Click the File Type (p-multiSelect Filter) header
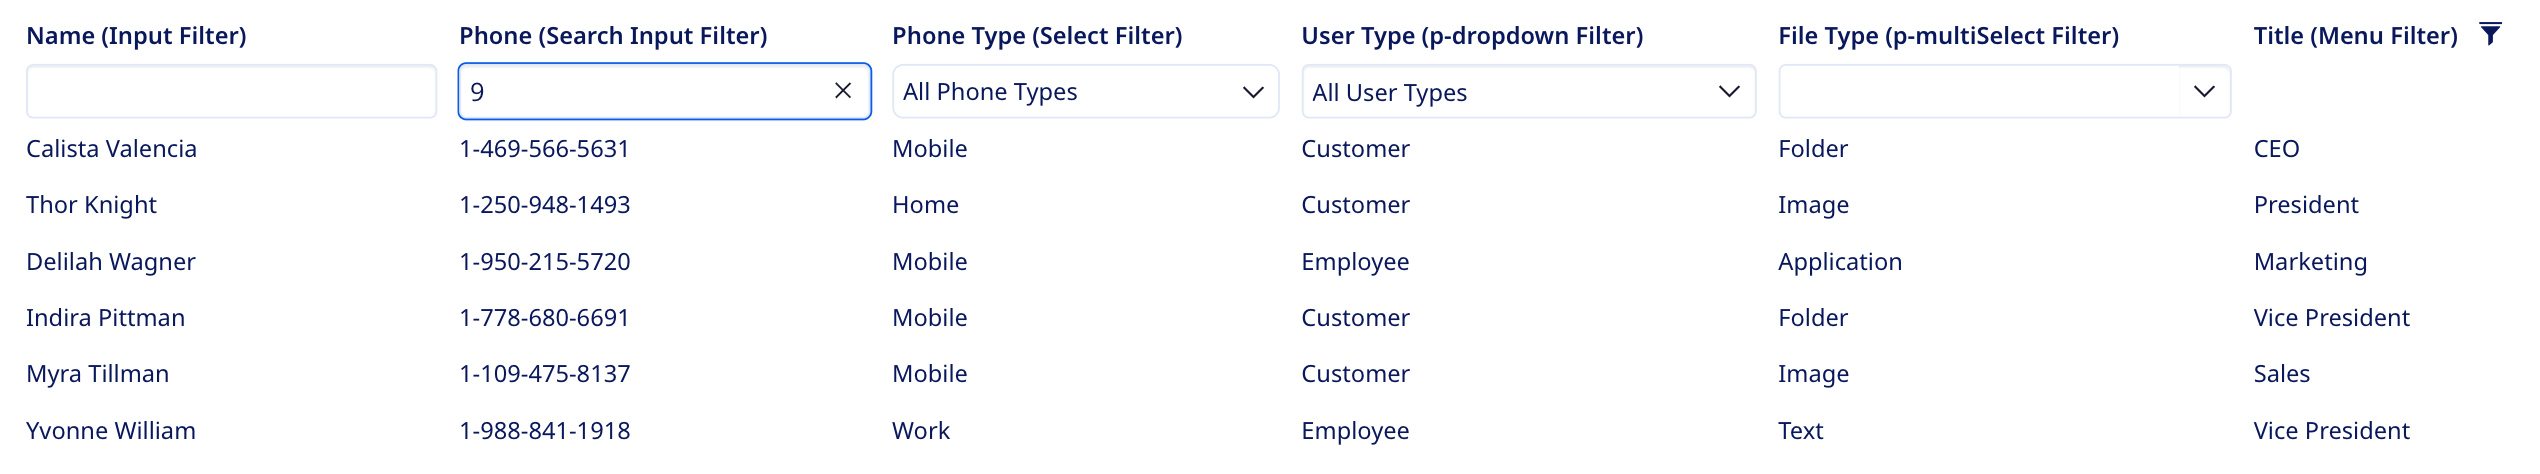 tap(1948, 36)
